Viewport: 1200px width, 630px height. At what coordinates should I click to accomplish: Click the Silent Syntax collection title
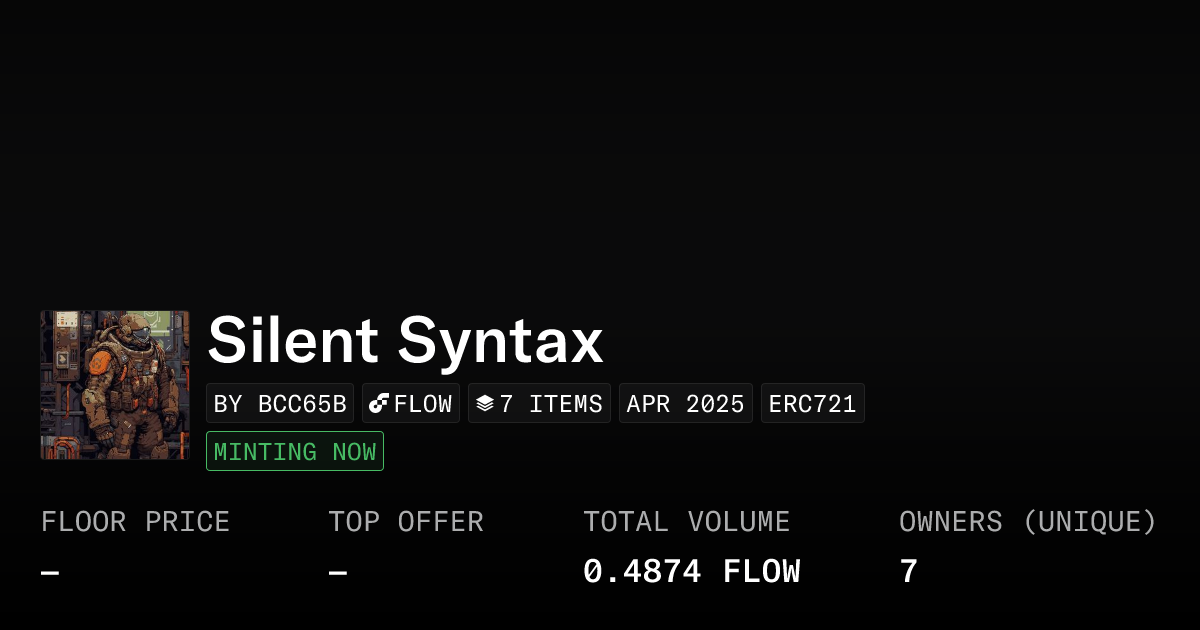405,340
